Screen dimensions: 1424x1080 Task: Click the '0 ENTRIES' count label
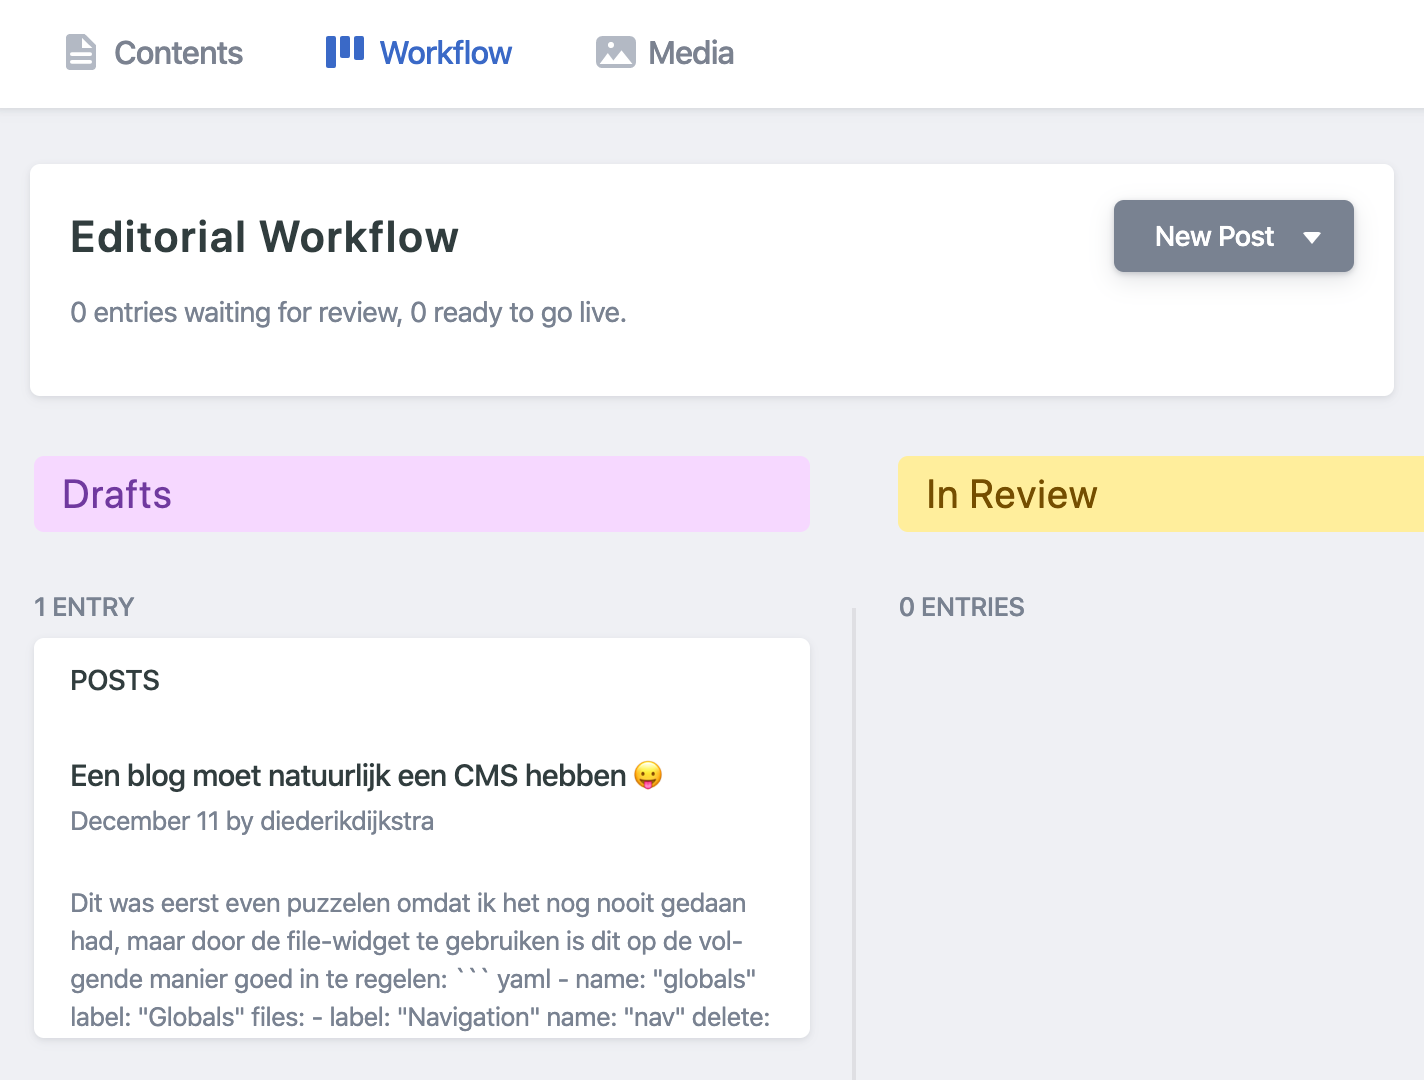click(962, 607)
